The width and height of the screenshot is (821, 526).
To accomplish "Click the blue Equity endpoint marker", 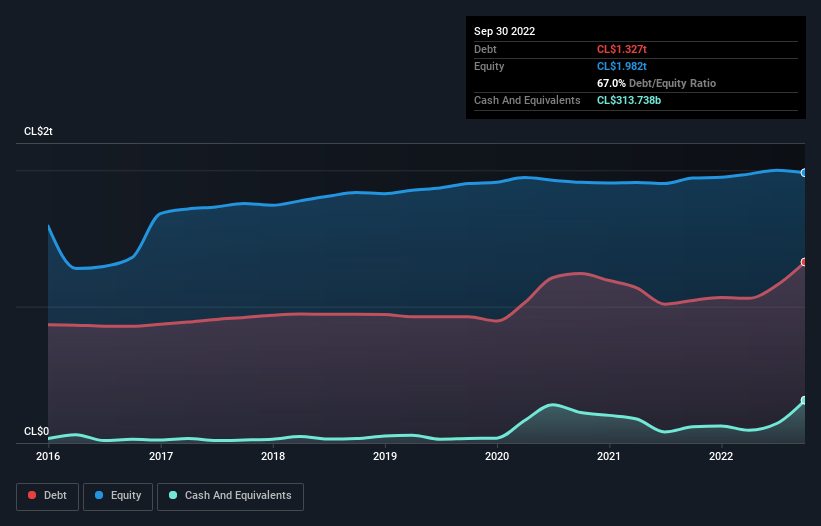I will coord(804,173).
